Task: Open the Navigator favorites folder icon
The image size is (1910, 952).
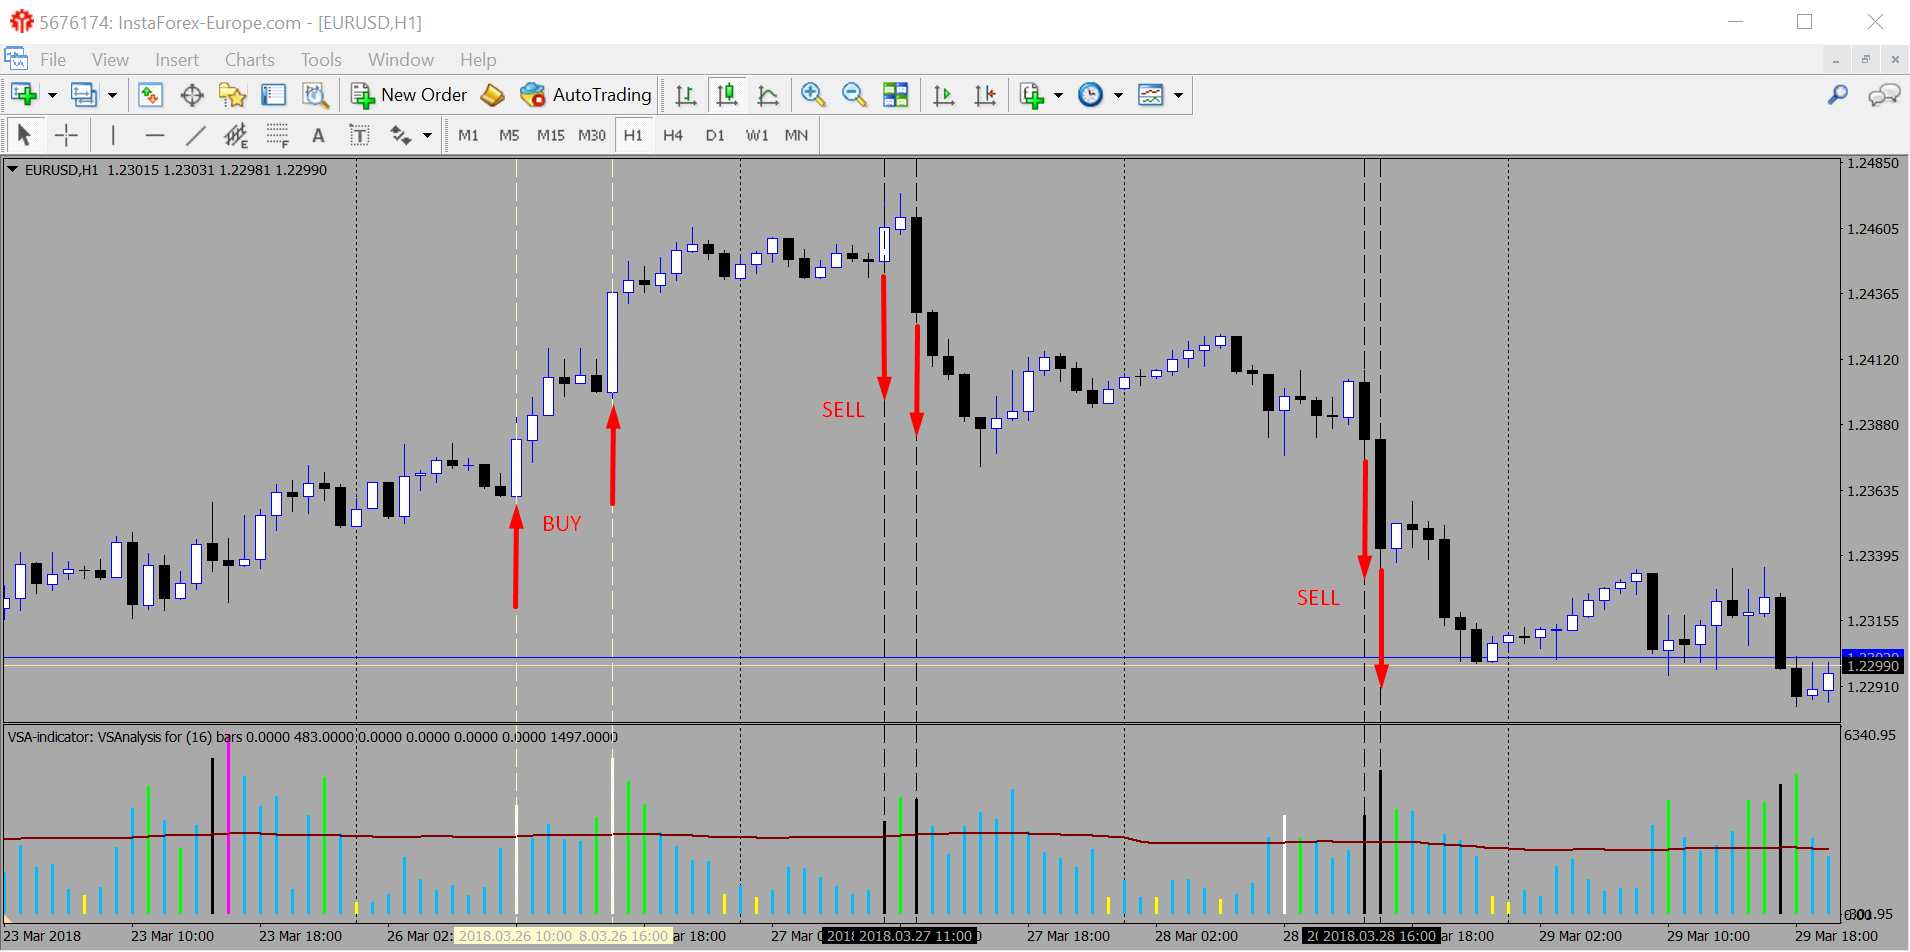Action: (x=233, y=95)
